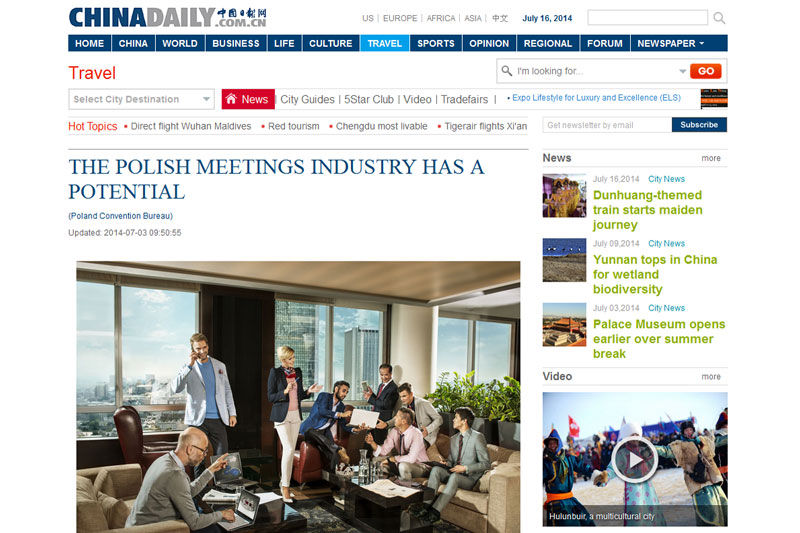Click the Subscribe newsletter button
Image resolution: width=800 pixels, height=533 pixels.
coord(699,124)
